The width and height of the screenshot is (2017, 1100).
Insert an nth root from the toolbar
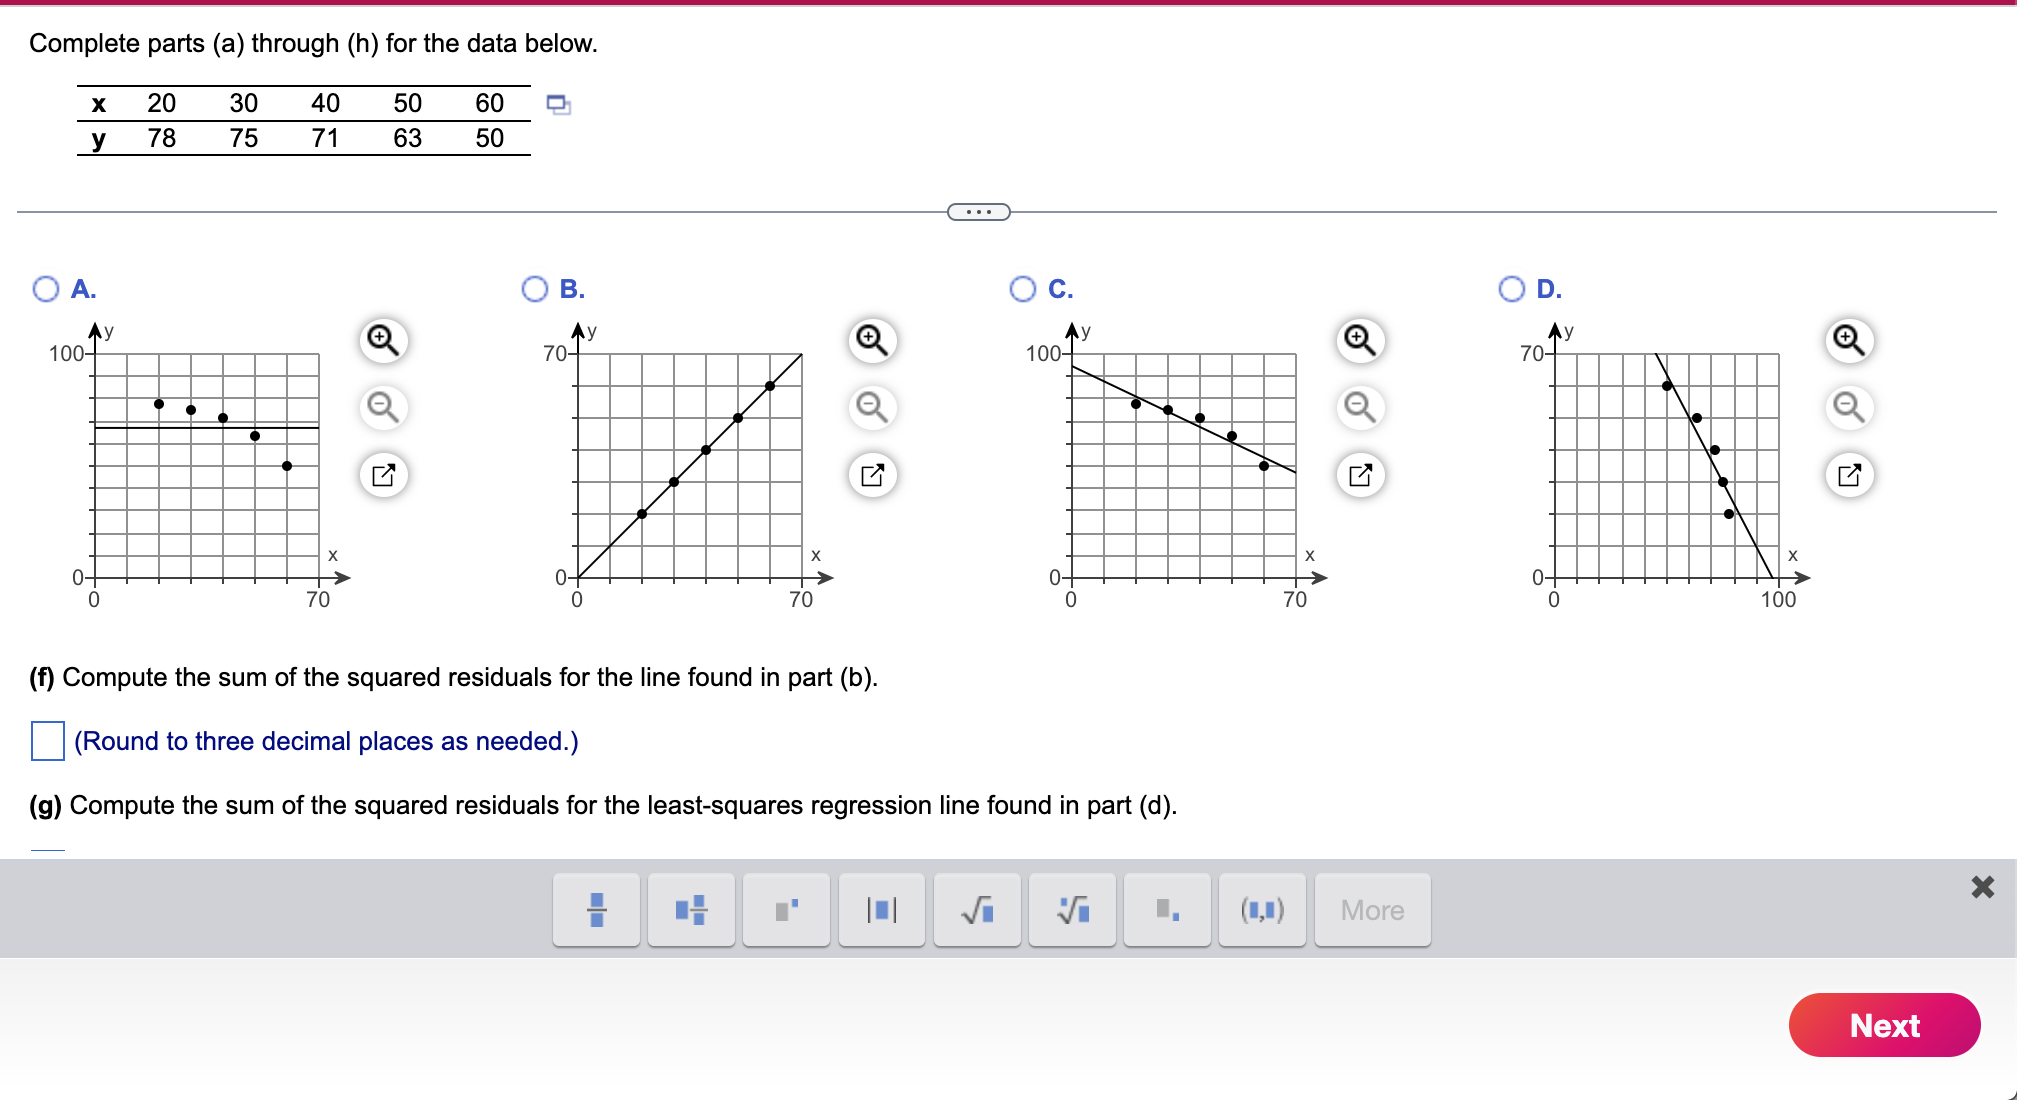[x=1072, y=910]
